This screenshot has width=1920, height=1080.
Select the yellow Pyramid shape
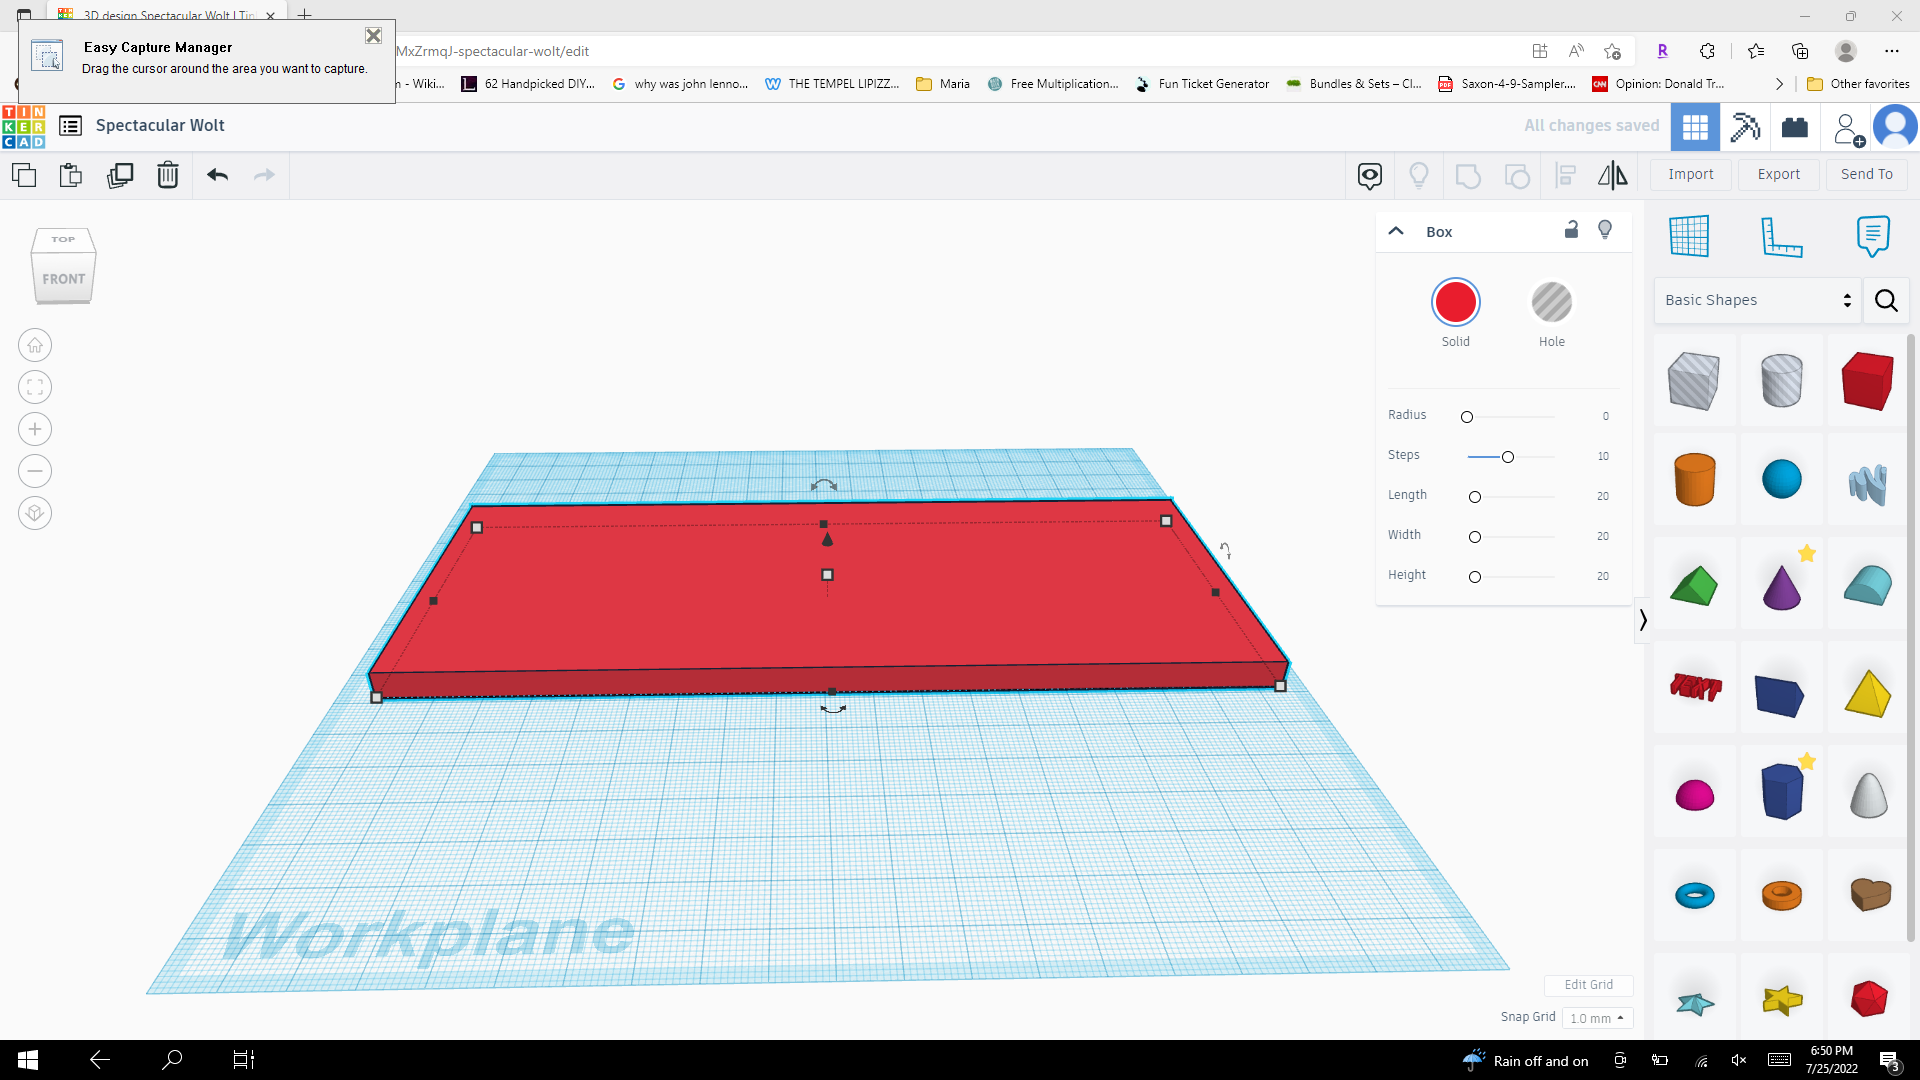1868,693
